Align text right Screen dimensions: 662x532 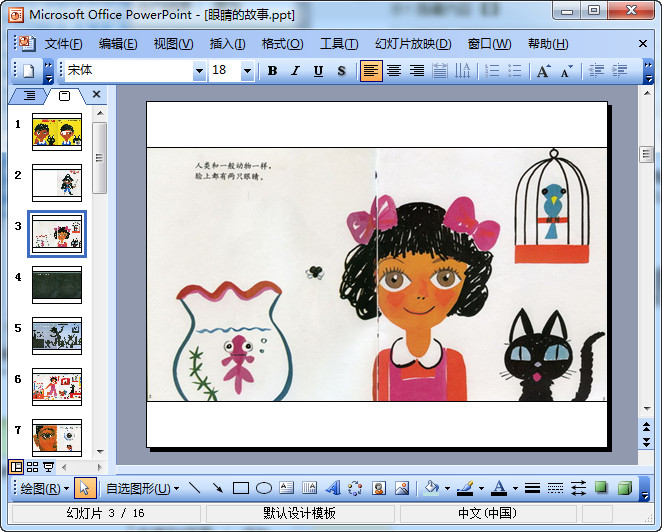[x=417, y=71]
